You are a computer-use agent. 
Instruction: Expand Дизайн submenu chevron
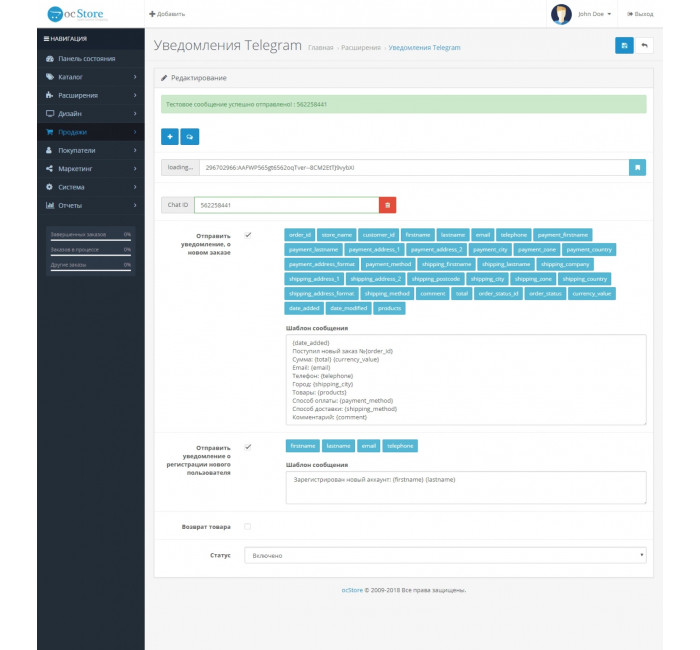pyautogui.click(x=135, y=113)
